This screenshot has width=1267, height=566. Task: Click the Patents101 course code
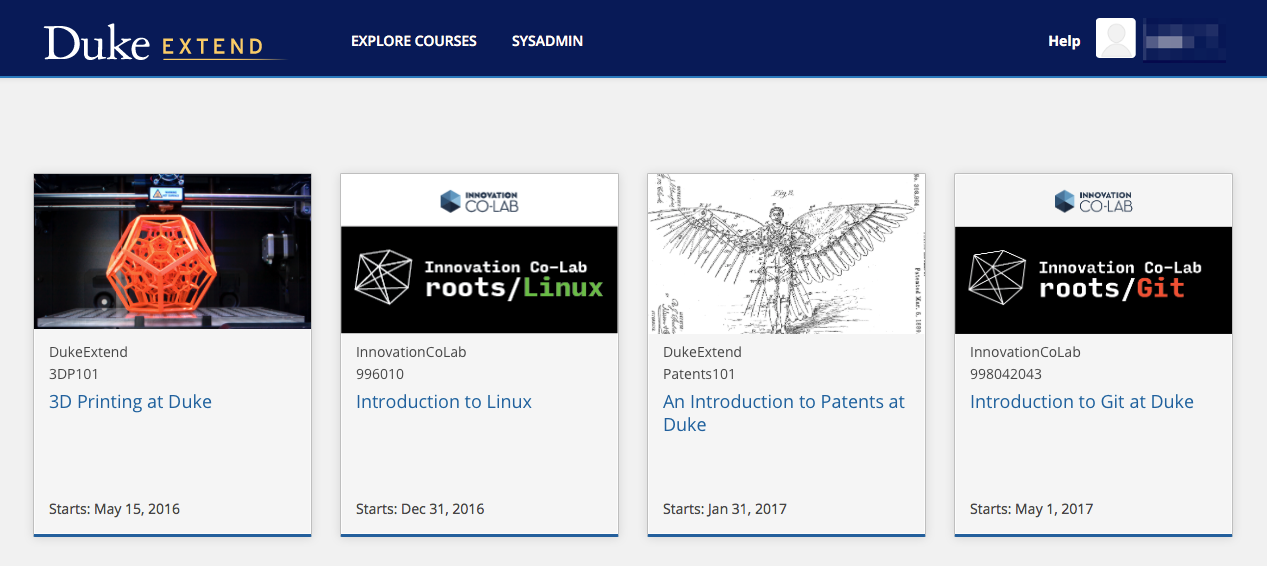[x=699, y=374]
